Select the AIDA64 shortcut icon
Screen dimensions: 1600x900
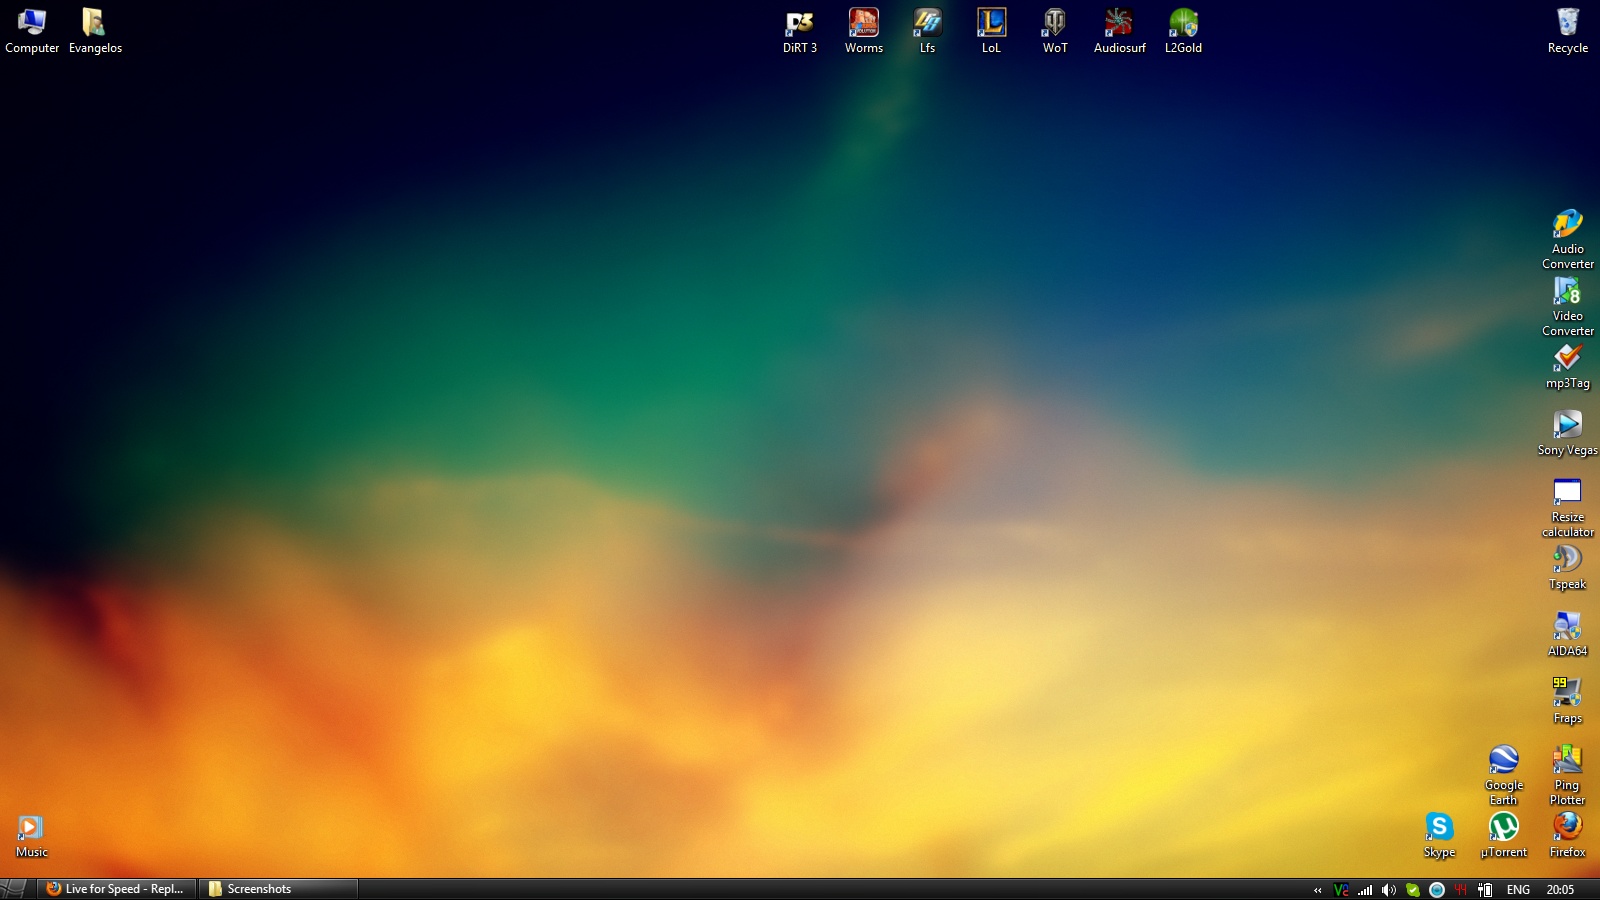tap(1568, 634)
